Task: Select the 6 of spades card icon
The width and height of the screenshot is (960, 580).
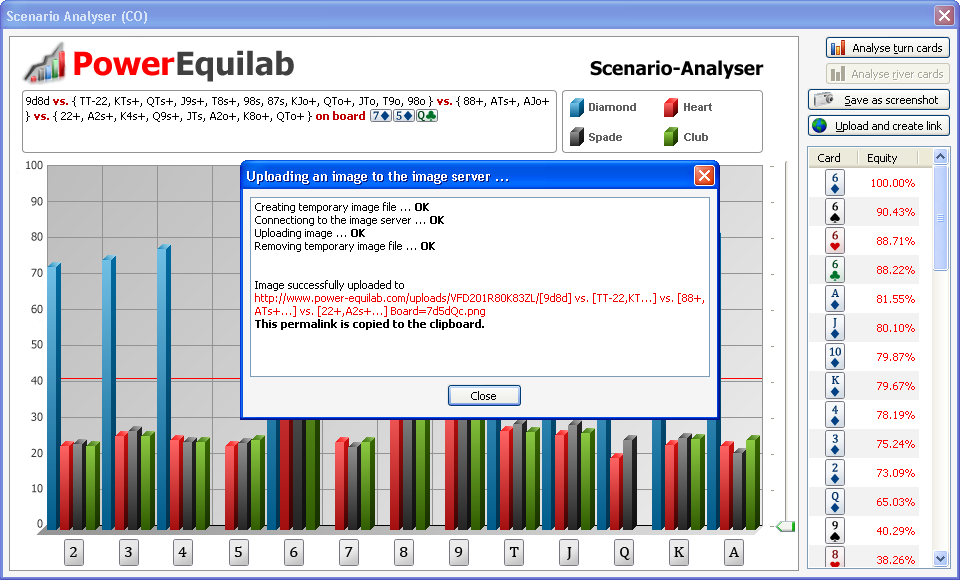Action: [835, 211]
